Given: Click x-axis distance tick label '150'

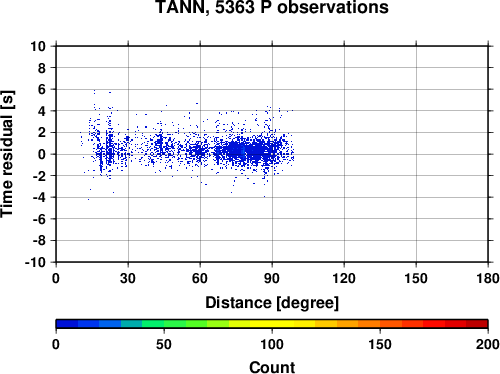Looking at the screenshot, I should tap(416, 278).
